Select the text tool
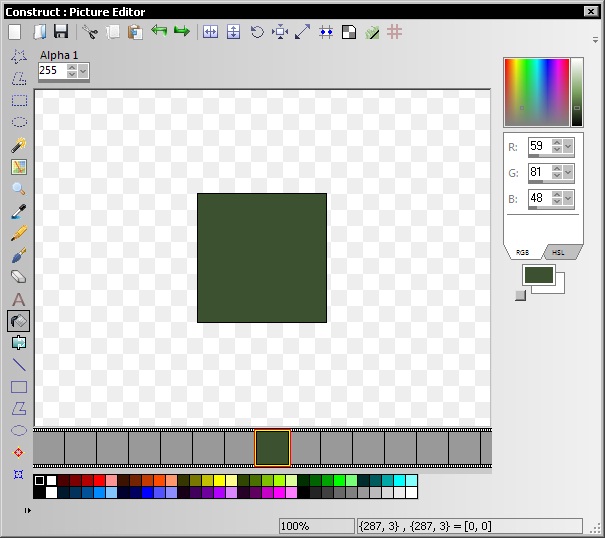Image resolution: width=605 pixels, height=538 pixels. tap(19, 299)
